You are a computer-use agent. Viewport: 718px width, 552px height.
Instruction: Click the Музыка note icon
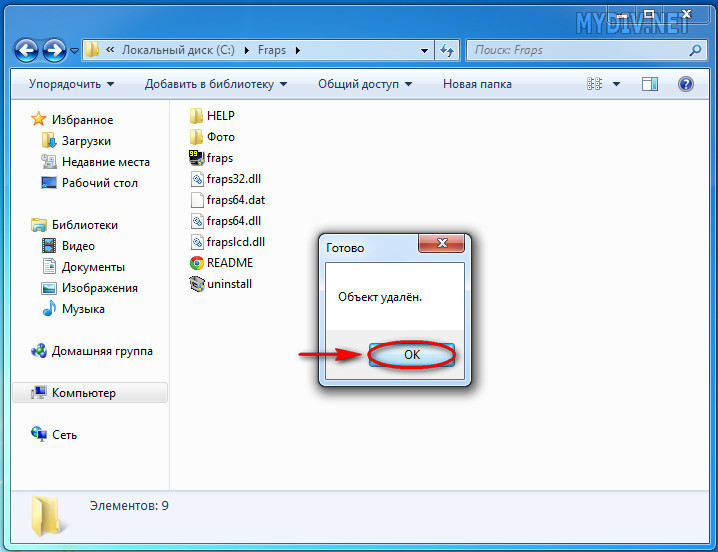coord(49,308)
